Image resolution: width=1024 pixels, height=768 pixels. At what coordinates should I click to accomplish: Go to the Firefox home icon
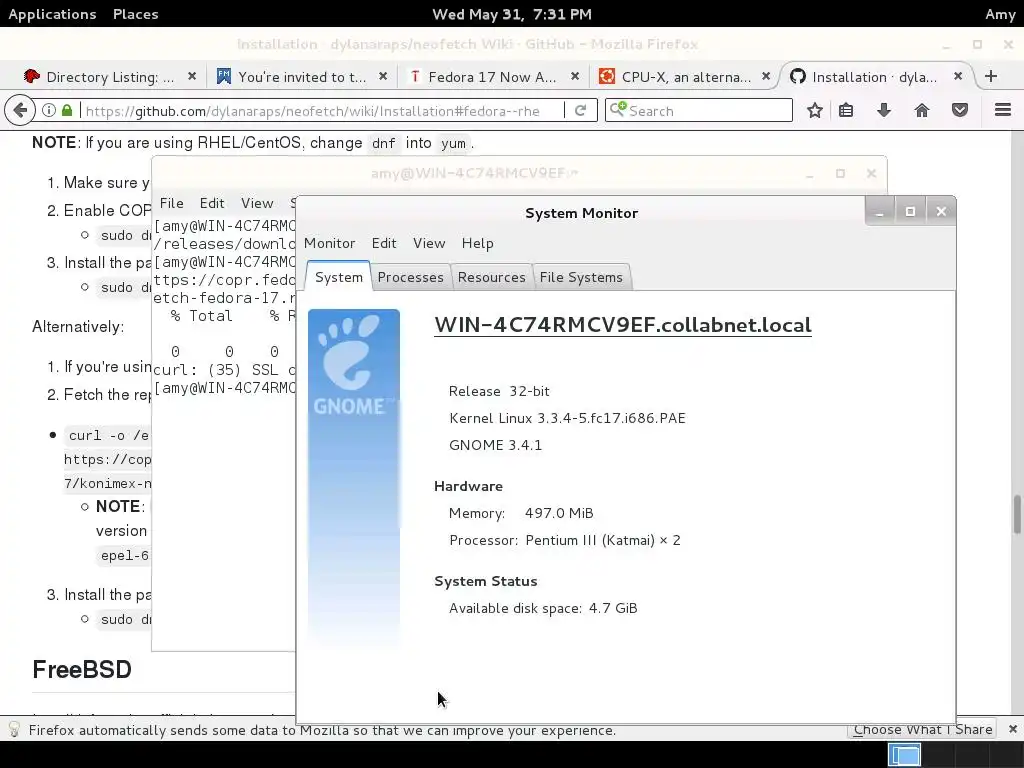(921, 110)
